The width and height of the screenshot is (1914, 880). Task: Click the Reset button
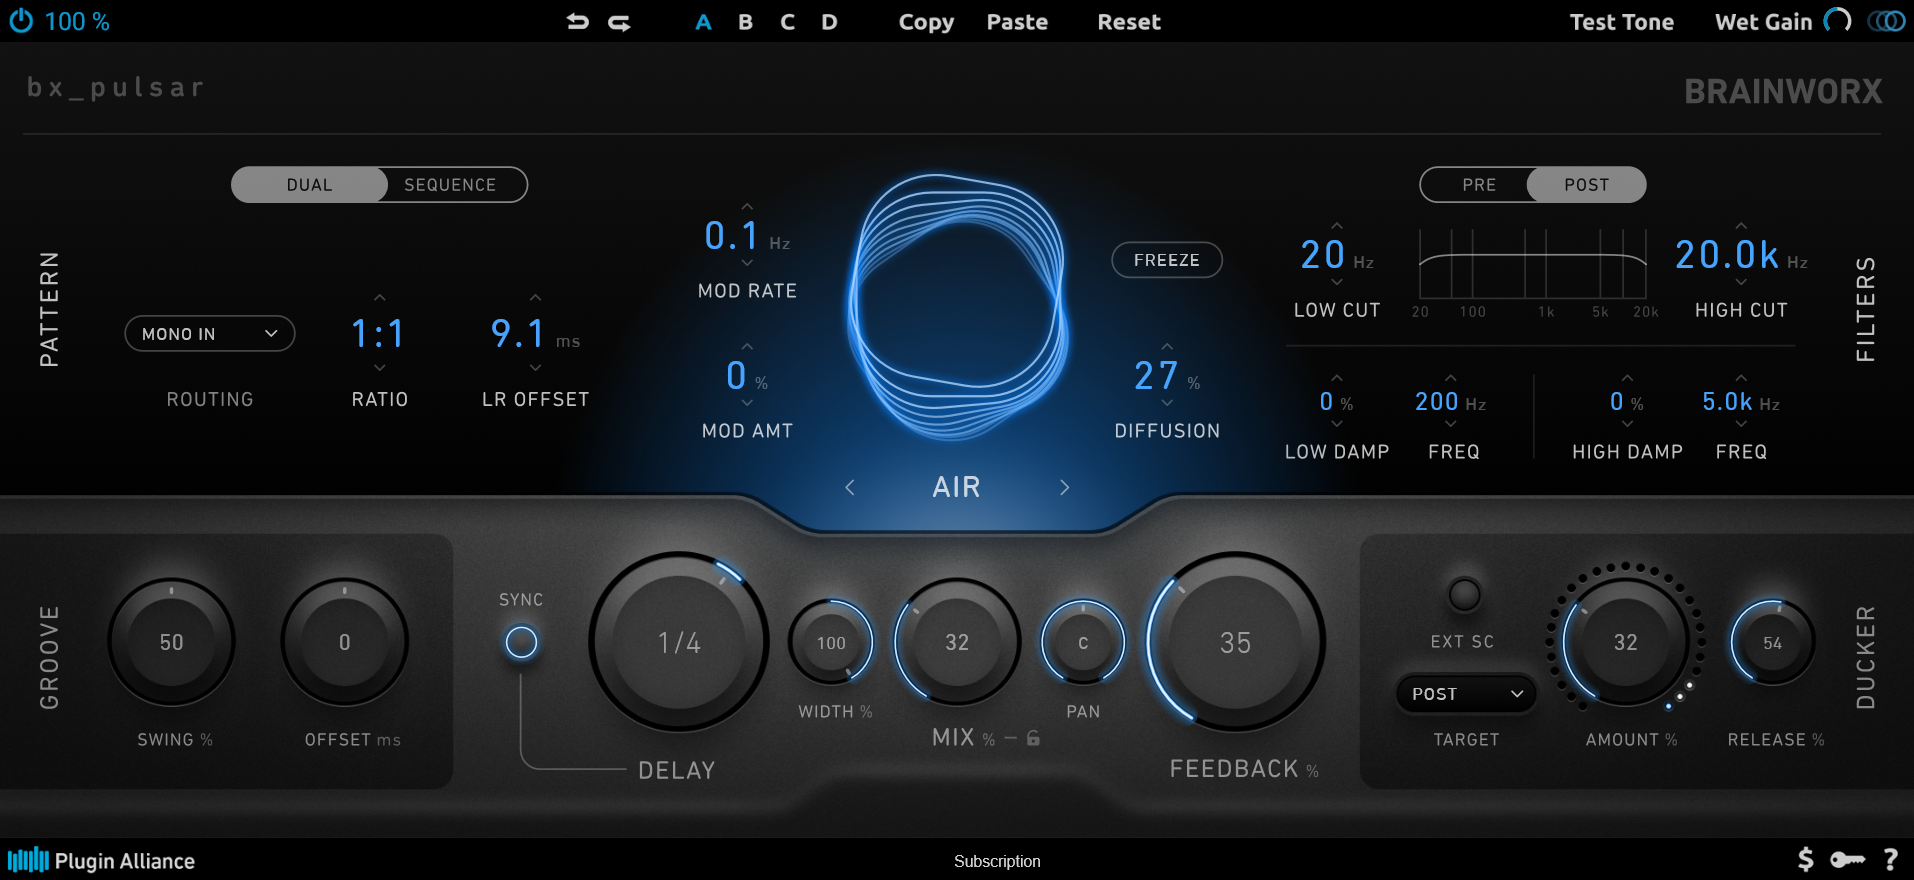[1129, 22]
